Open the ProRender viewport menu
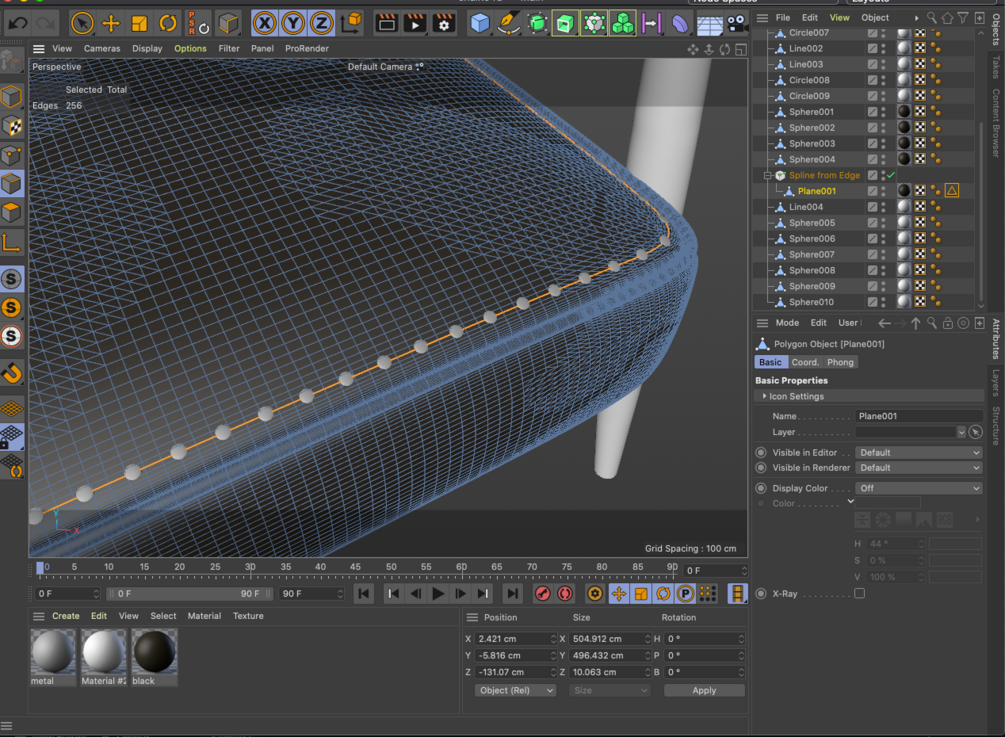The image size is (1005, 737). click(307, 48)
